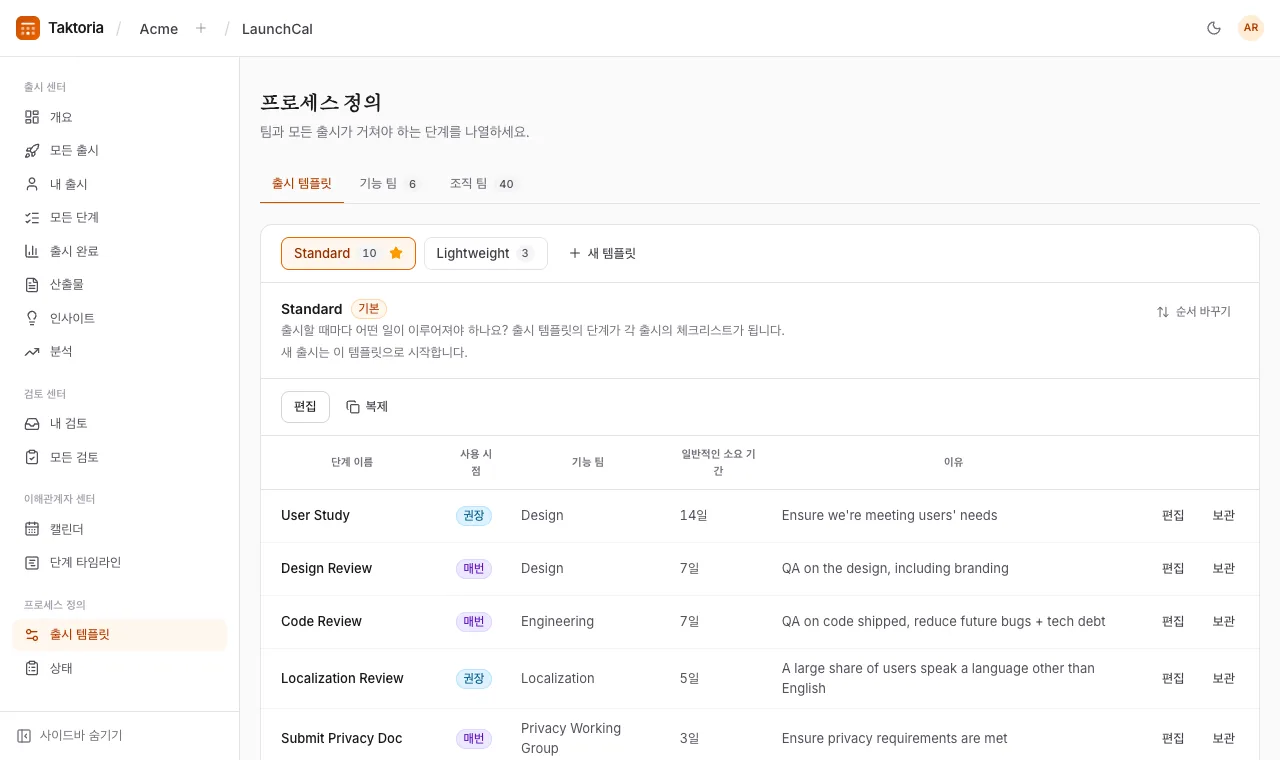Open 내 검토 inbox item
The height and width of the screenshot is (760, 1280).
[x=120, y=423]
